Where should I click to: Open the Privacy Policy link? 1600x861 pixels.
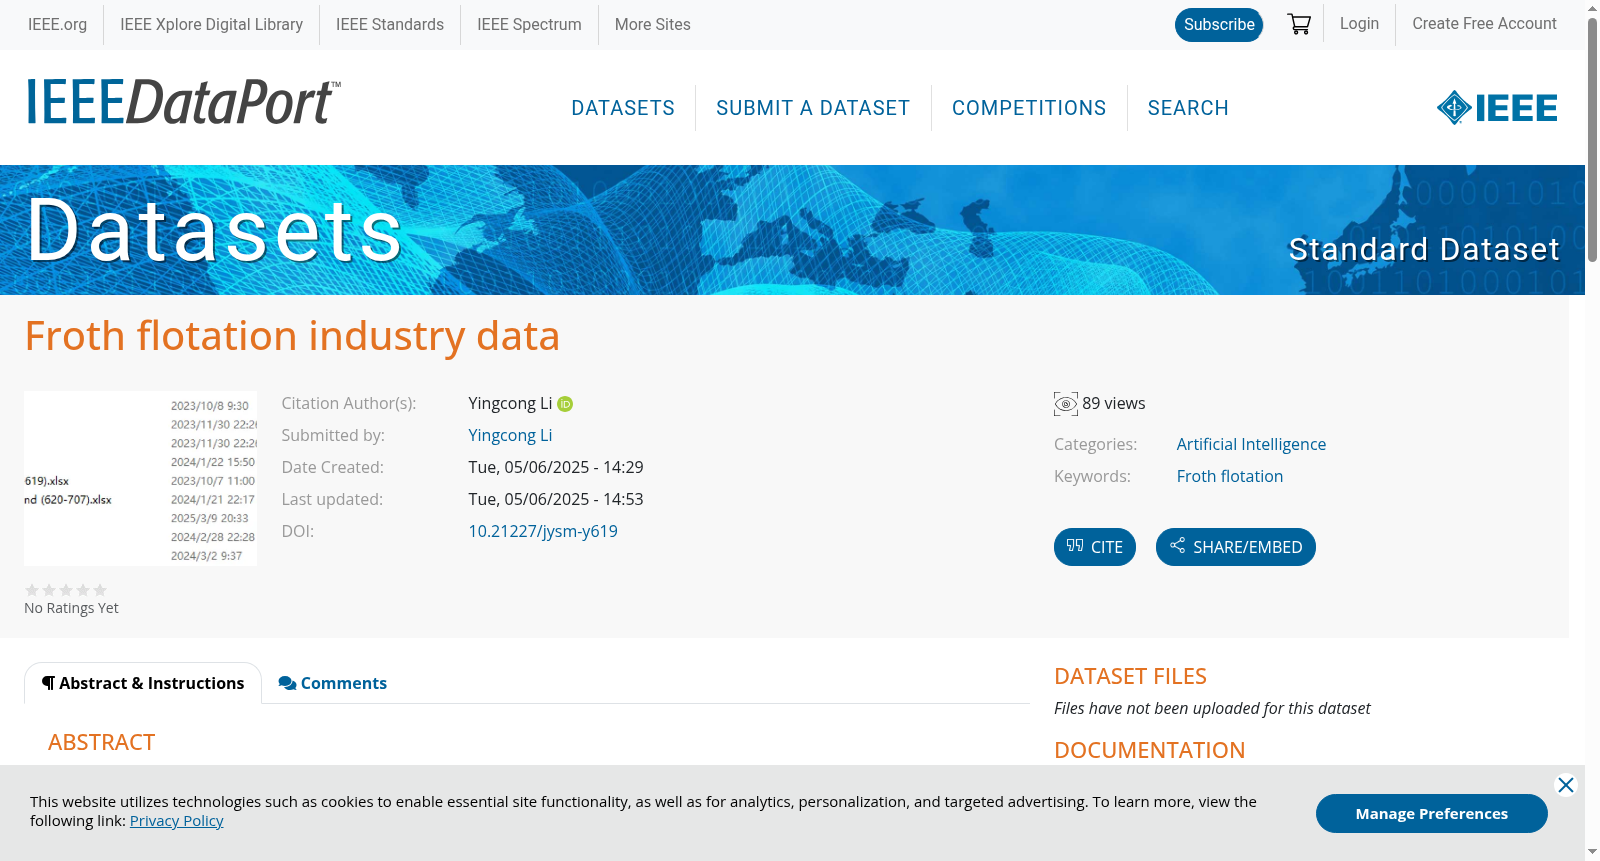176,821
